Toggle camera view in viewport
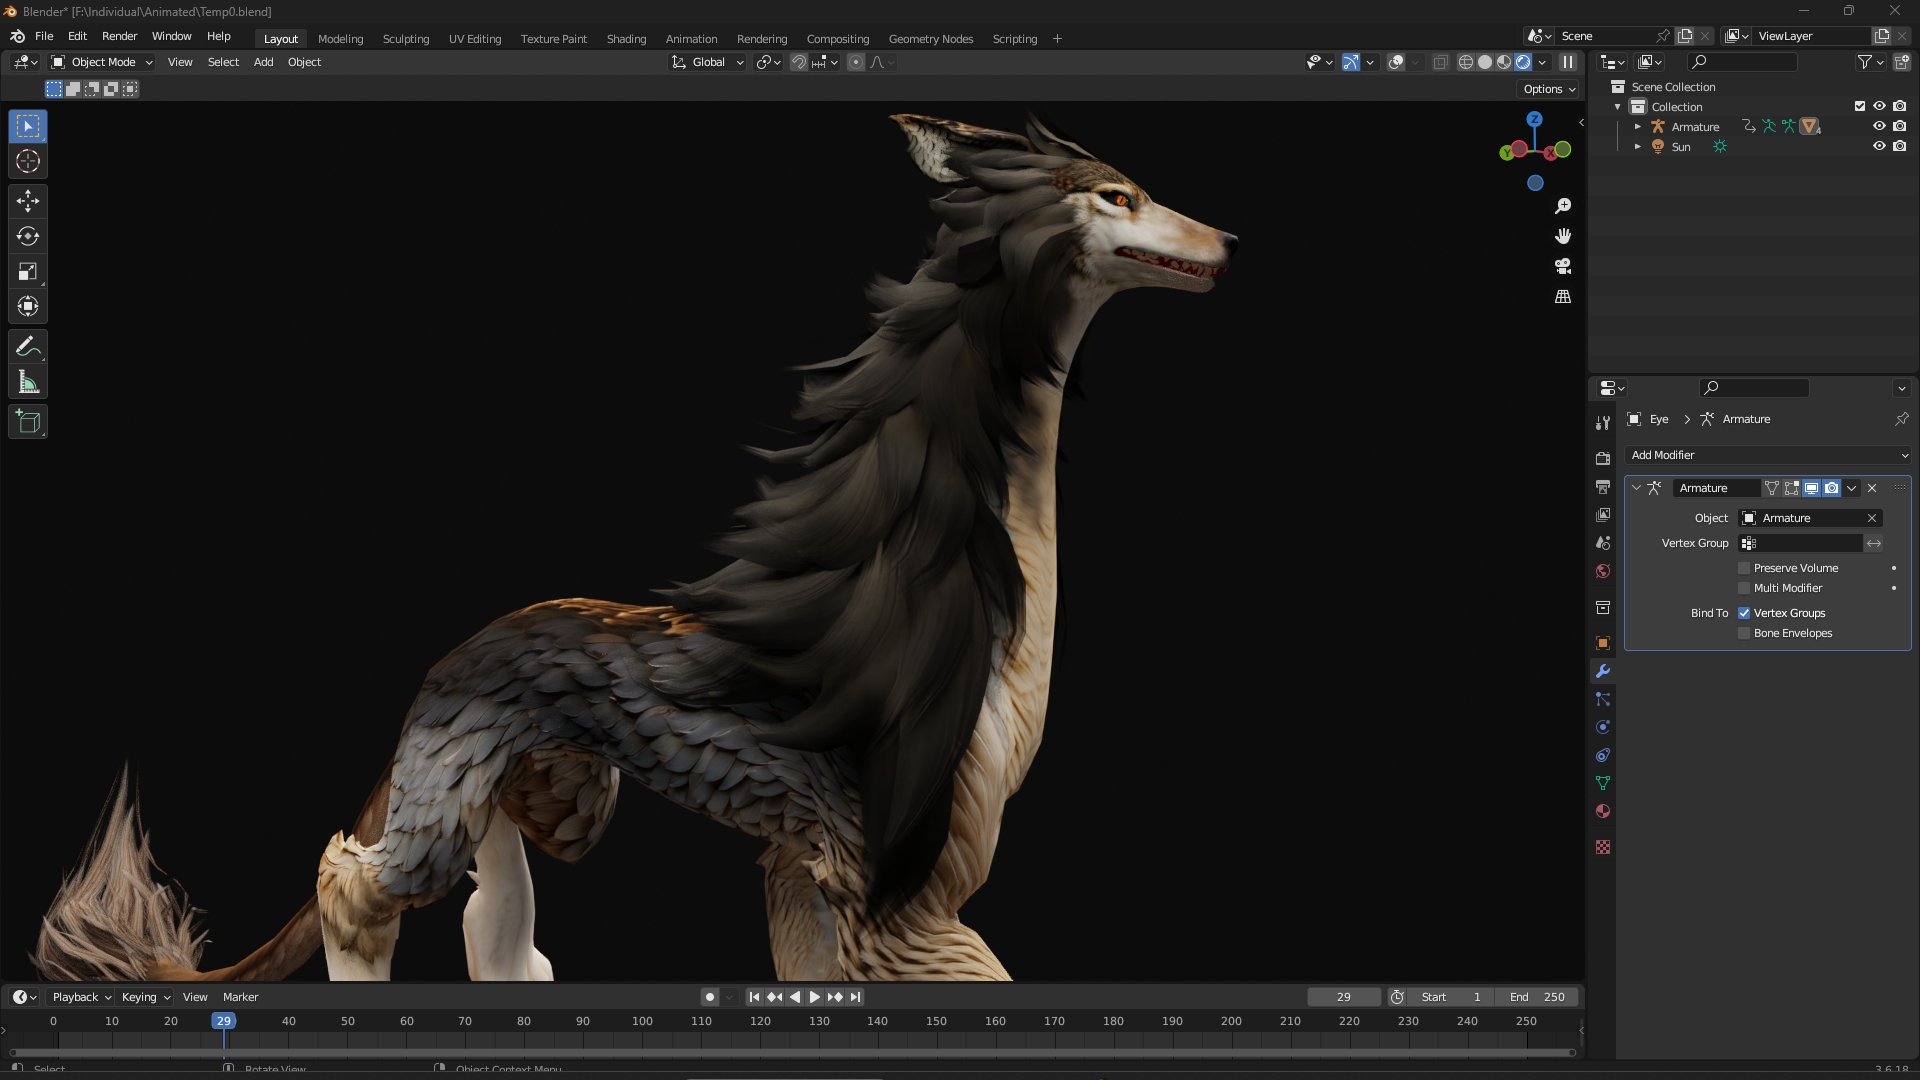The image size is (1920, 1080). tap(1563, 266)
